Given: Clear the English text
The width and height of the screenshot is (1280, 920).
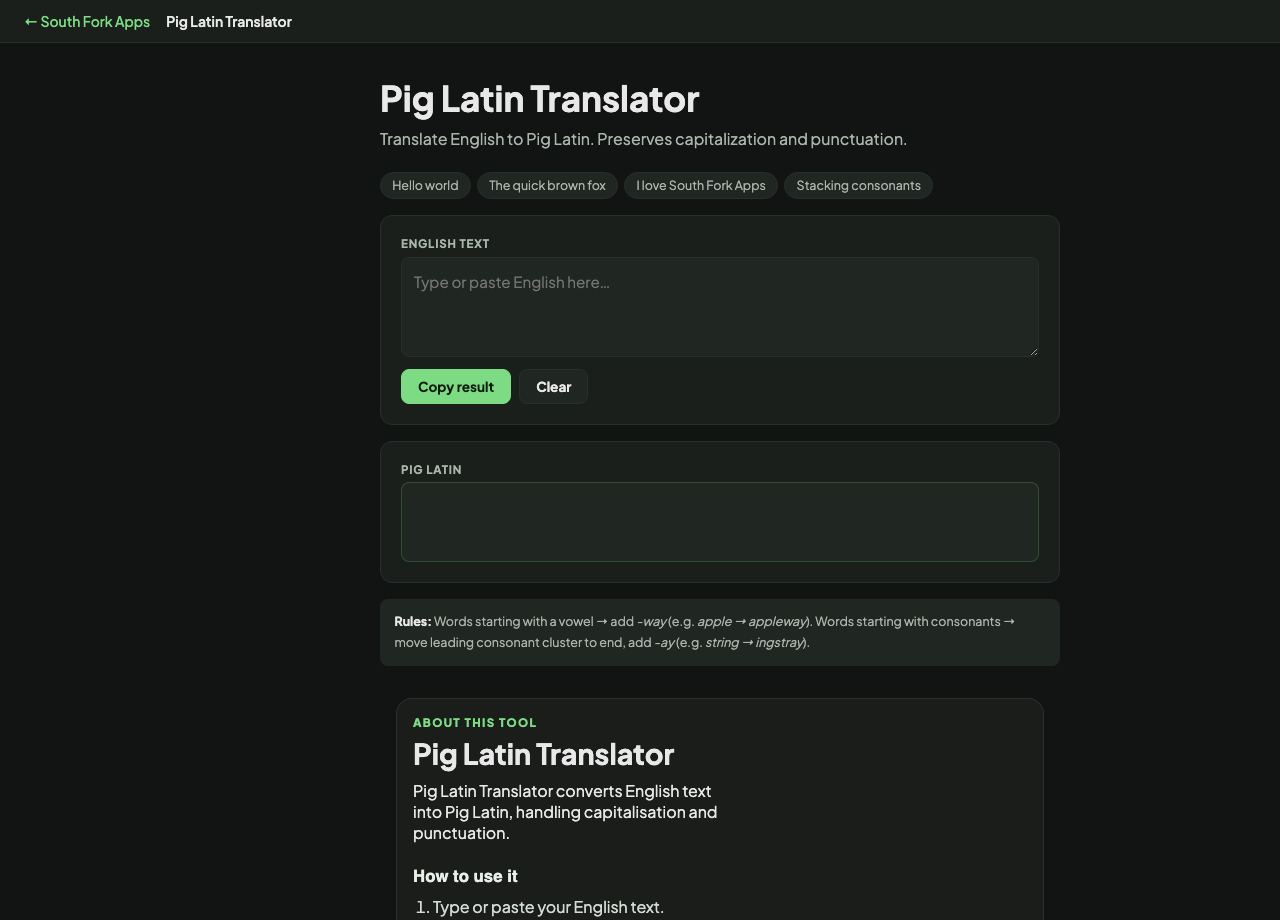Looking at the screenshot, I should coord(553,387).
